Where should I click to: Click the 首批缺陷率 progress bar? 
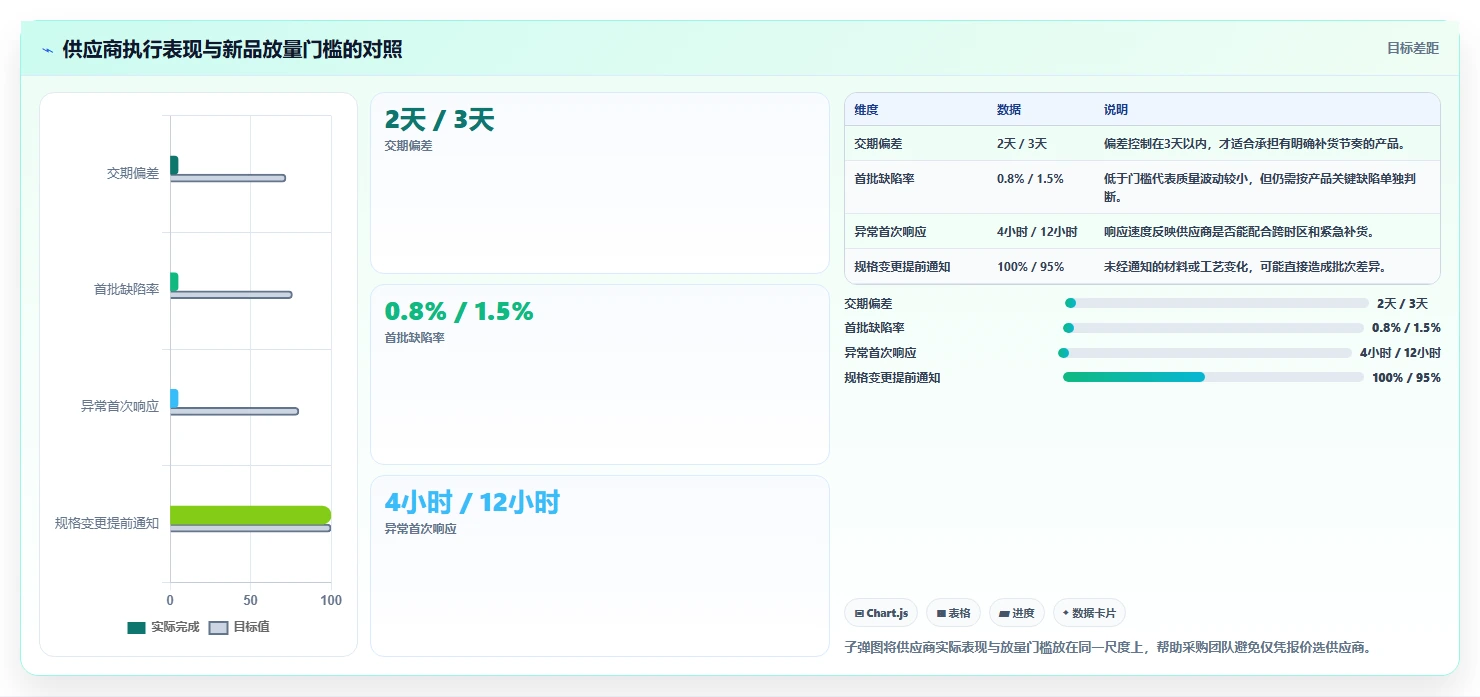(x=1213, y=328)
